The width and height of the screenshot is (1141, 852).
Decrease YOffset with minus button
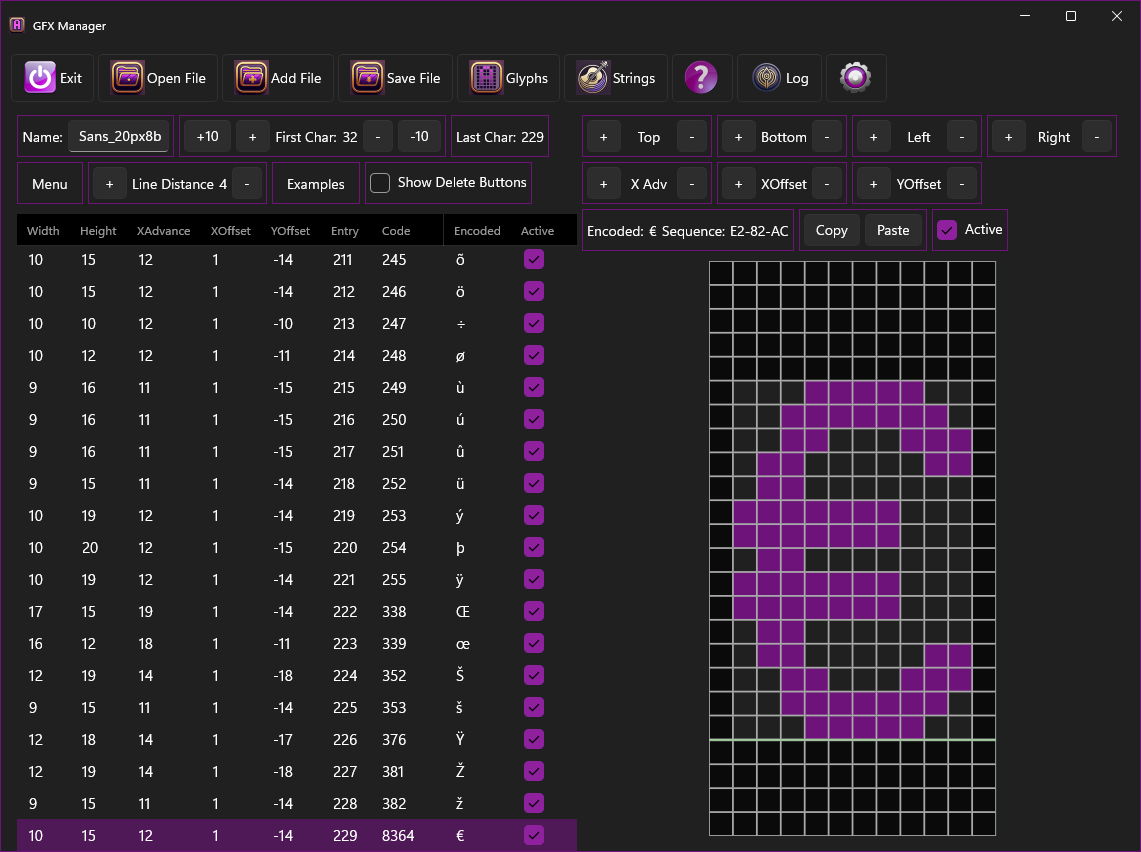(x=962, y=184)
